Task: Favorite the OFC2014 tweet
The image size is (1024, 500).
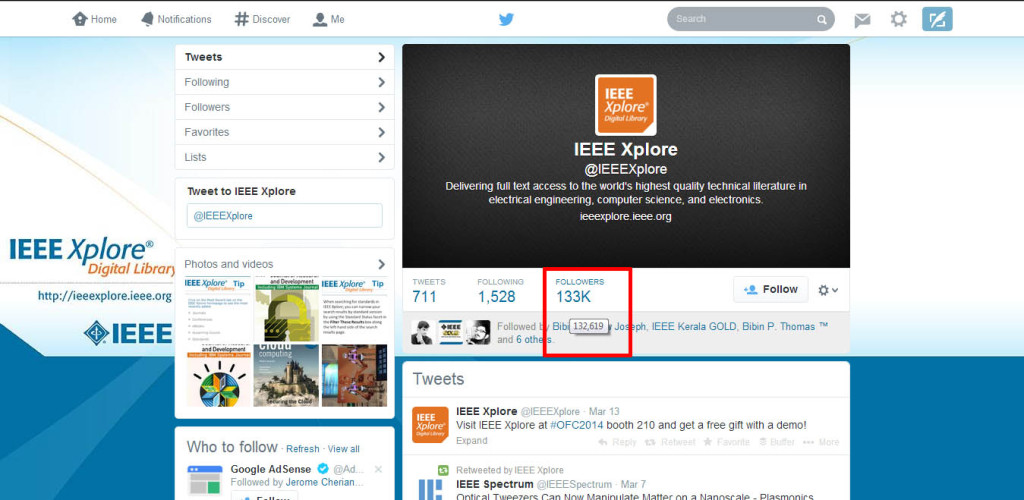Action: point(726,442)
